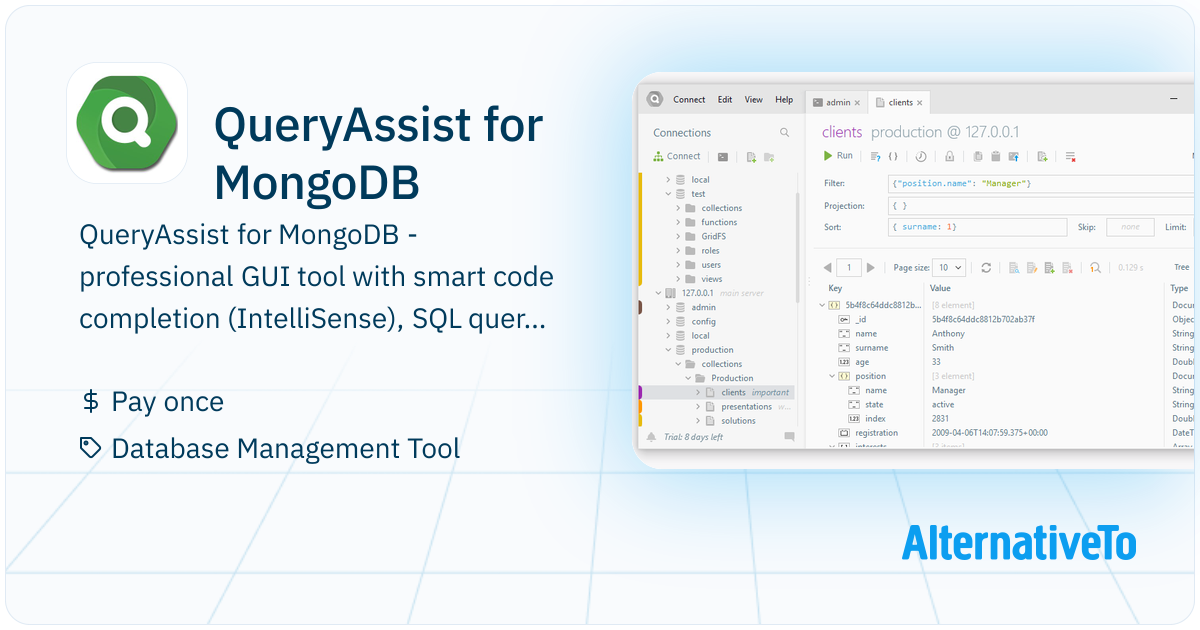The width and height of the screenshot is (1200, 630).
Task: Click the explain query icon next to Run
Action: 875,157
